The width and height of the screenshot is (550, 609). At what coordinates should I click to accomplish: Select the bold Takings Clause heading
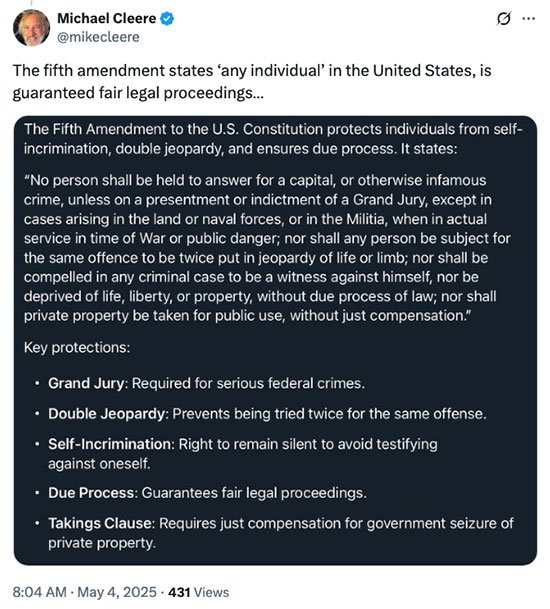click(100, 523)
